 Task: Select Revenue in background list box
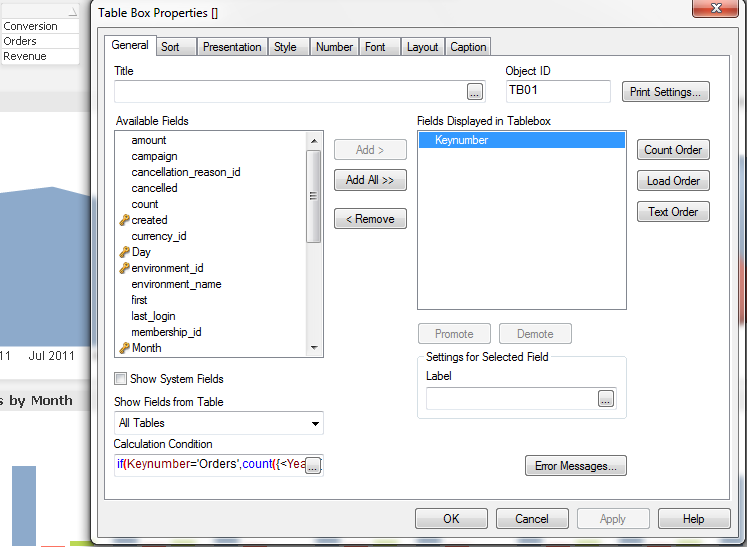coord(40,56)
